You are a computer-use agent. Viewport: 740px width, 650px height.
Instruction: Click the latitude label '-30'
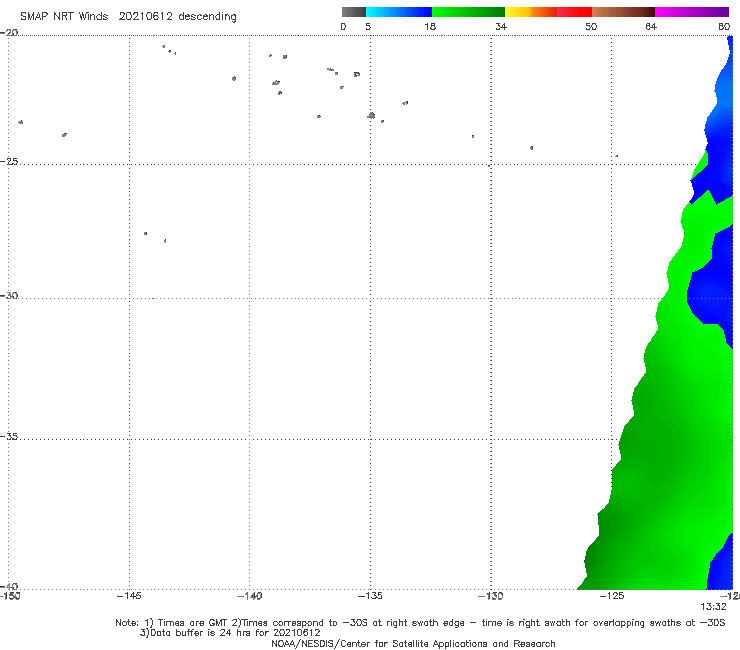coord(9,295)
